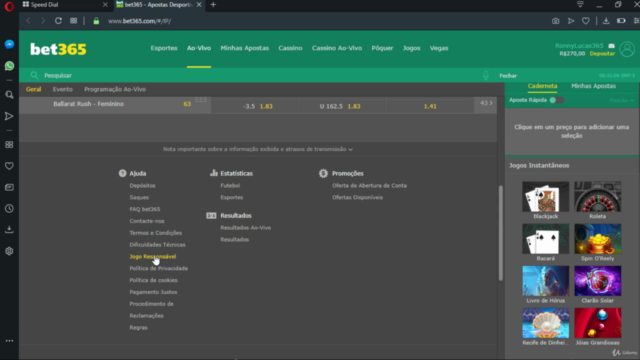This screenshot has width=640, height=360.
Task: Switch to the Geral tab
Action: point(33,89)
